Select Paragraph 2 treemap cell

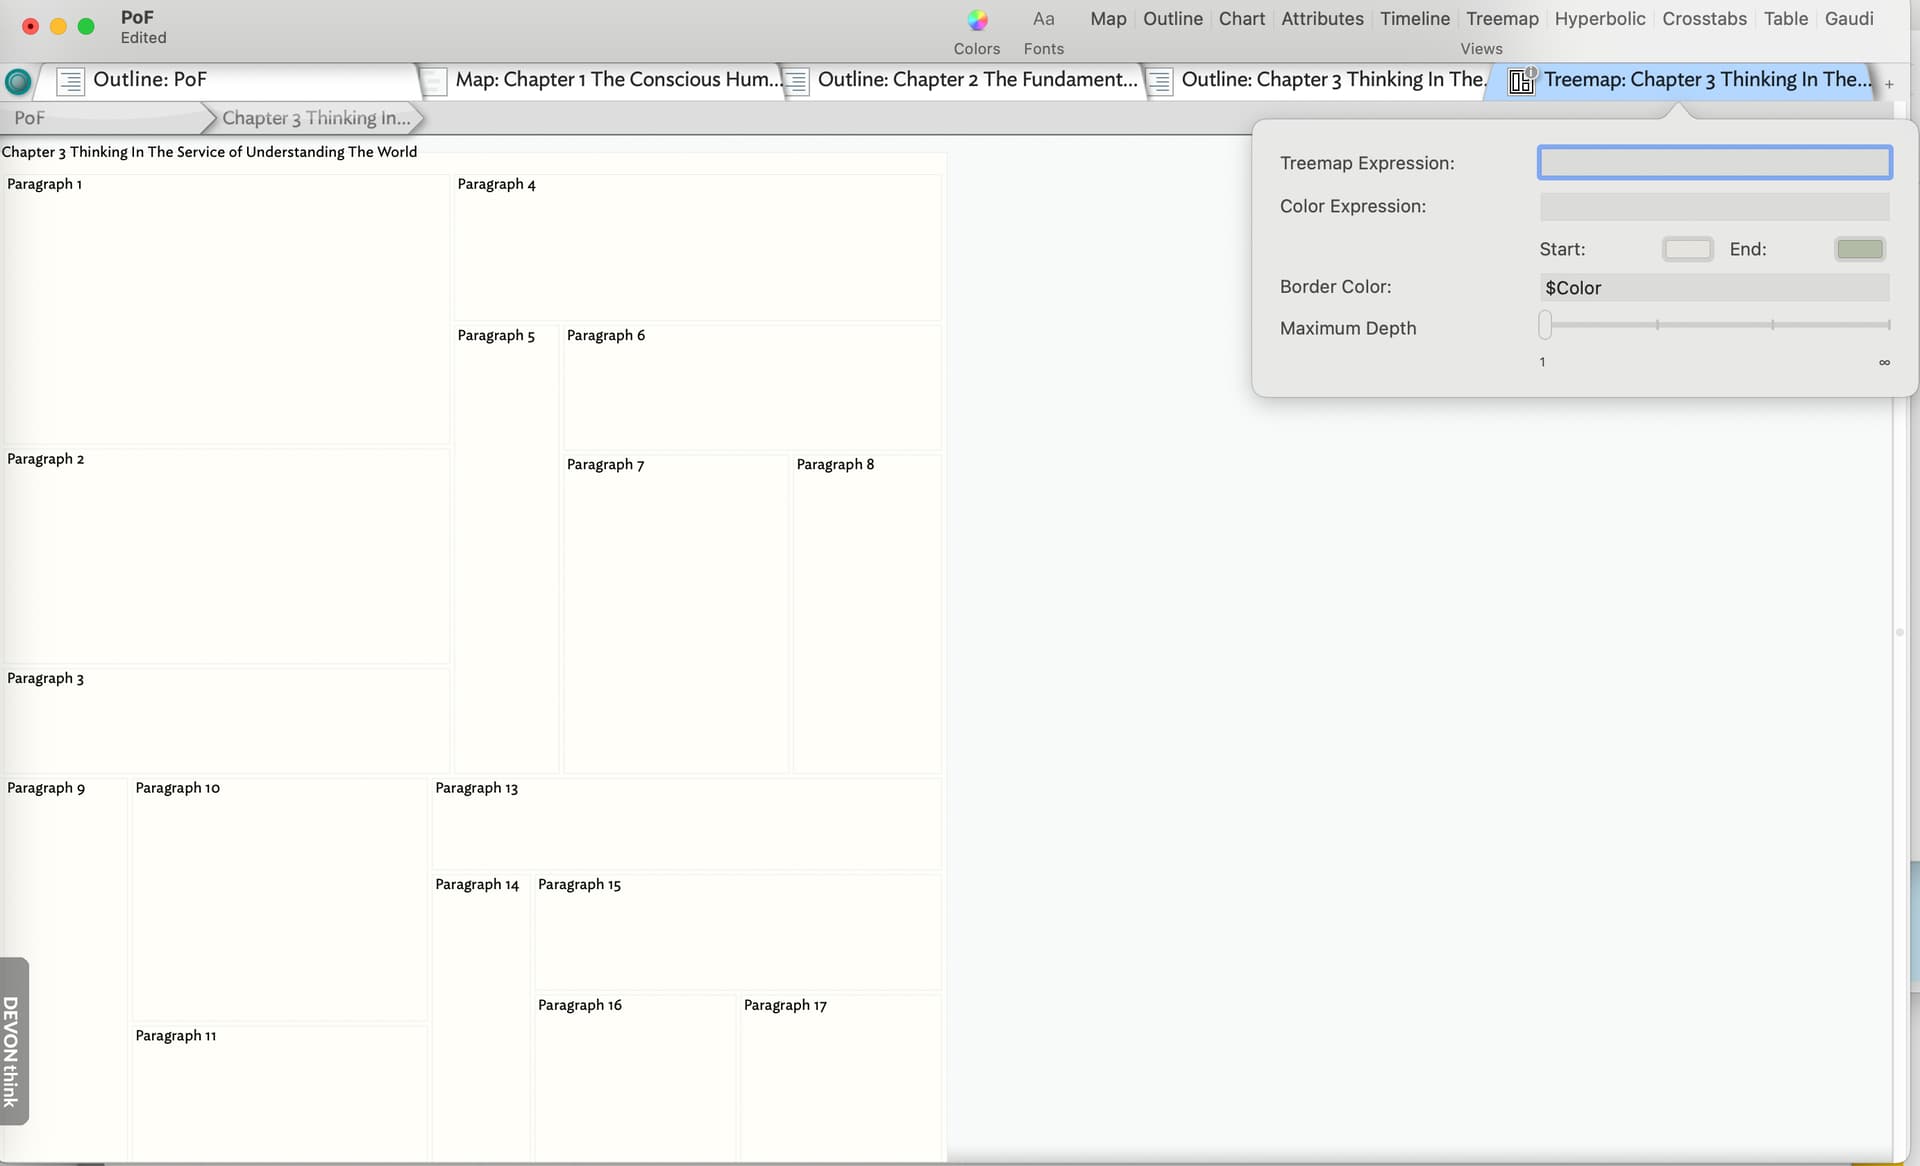tap(227, 556)
